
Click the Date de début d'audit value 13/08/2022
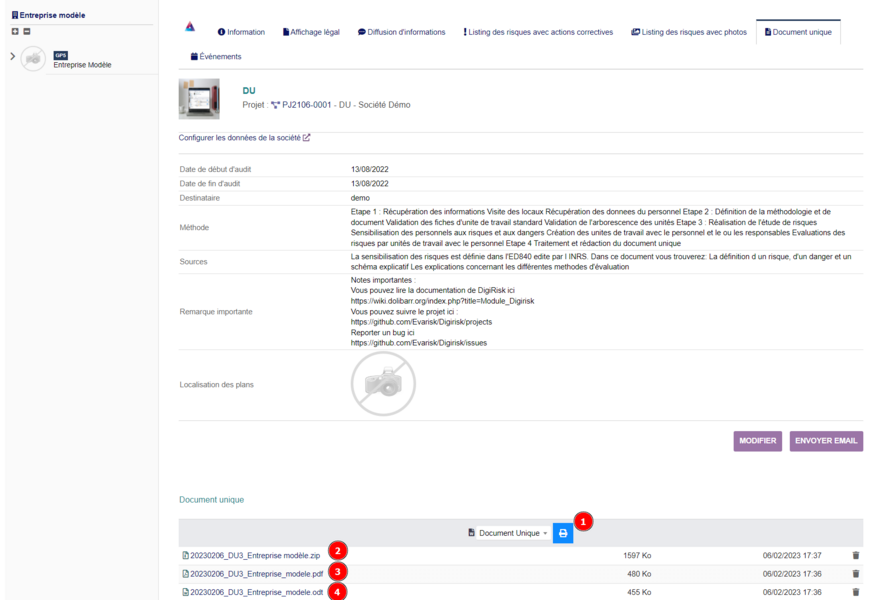point(370,170)
